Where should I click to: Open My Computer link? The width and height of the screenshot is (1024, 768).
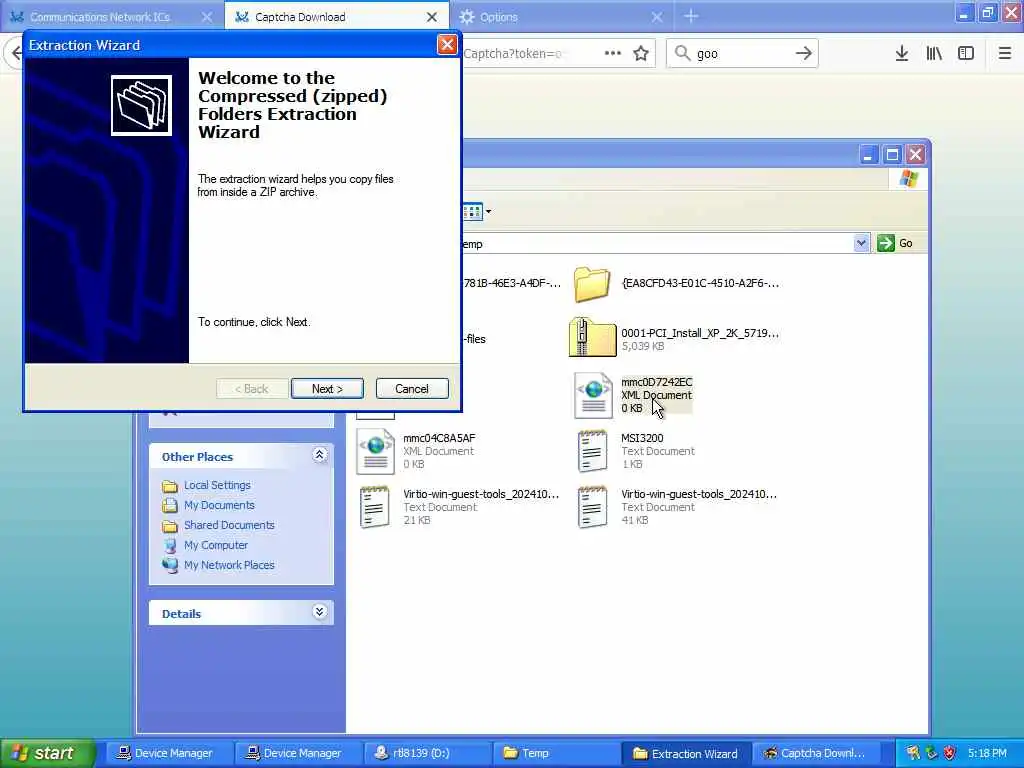click(216, 545)
